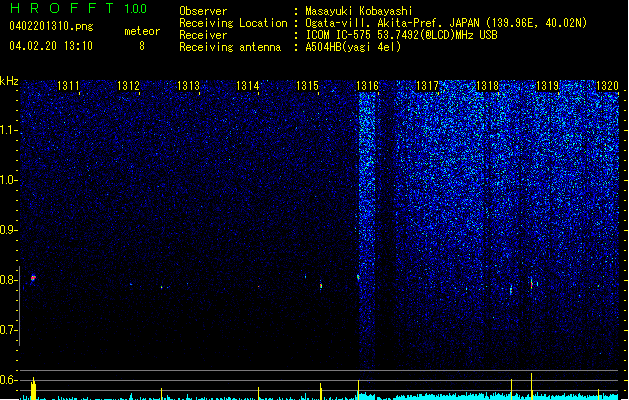Click the 1313 time marker

(x=188, y=86)
